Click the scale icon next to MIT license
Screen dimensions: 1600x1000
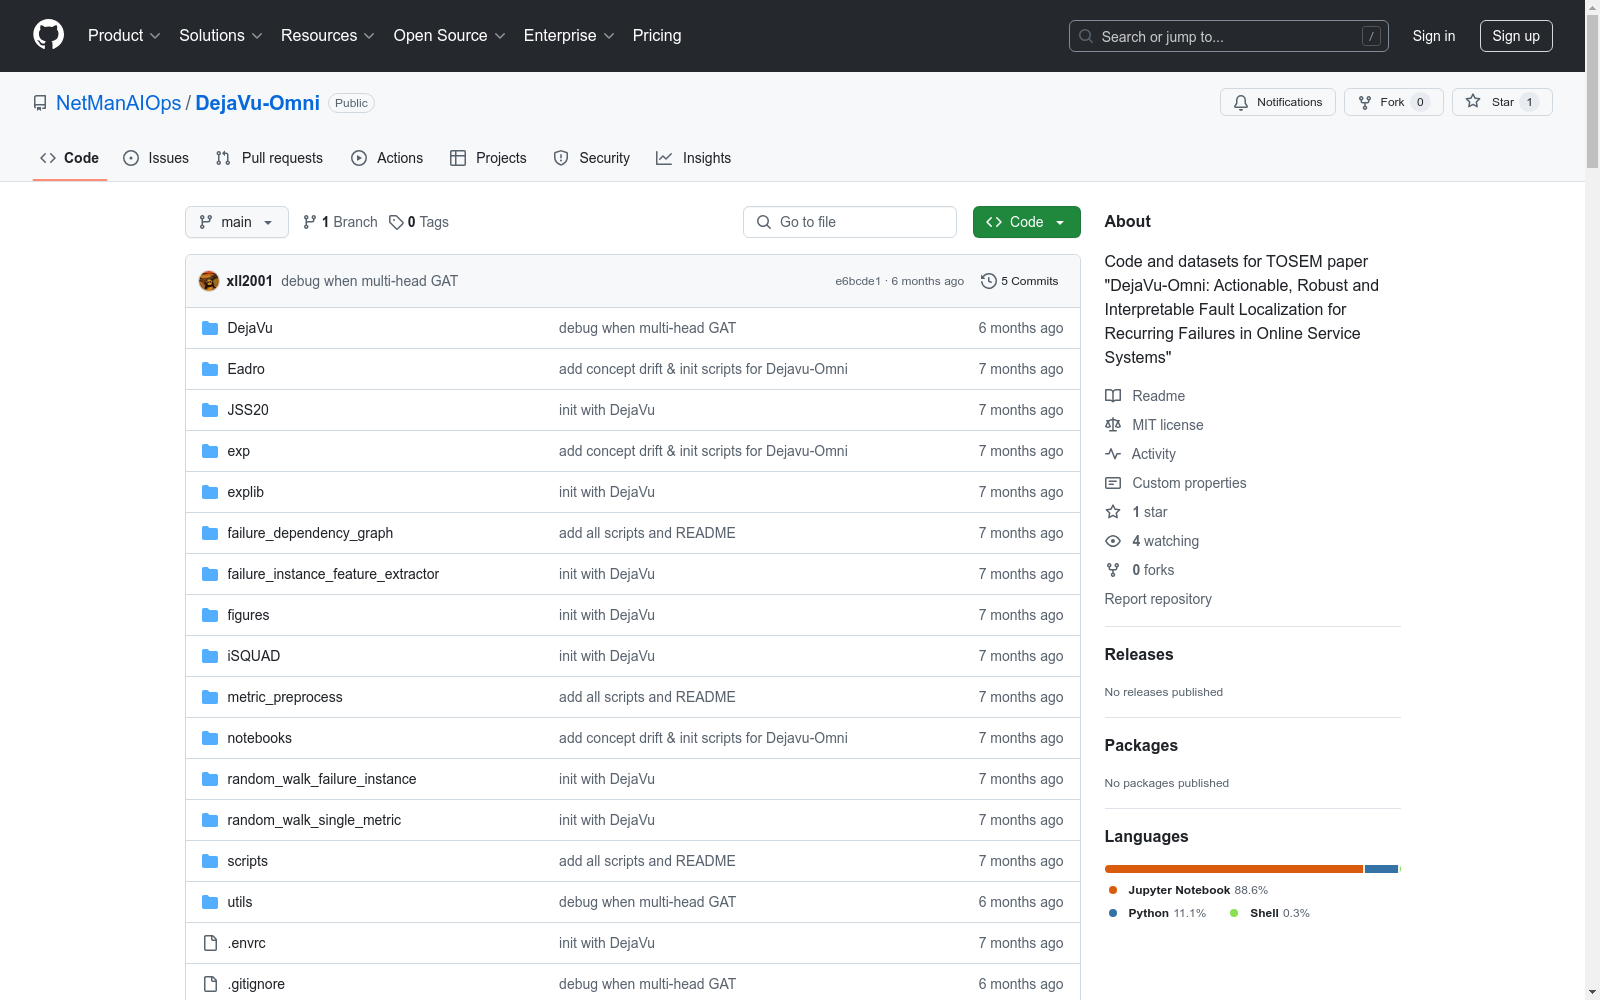1113,425
